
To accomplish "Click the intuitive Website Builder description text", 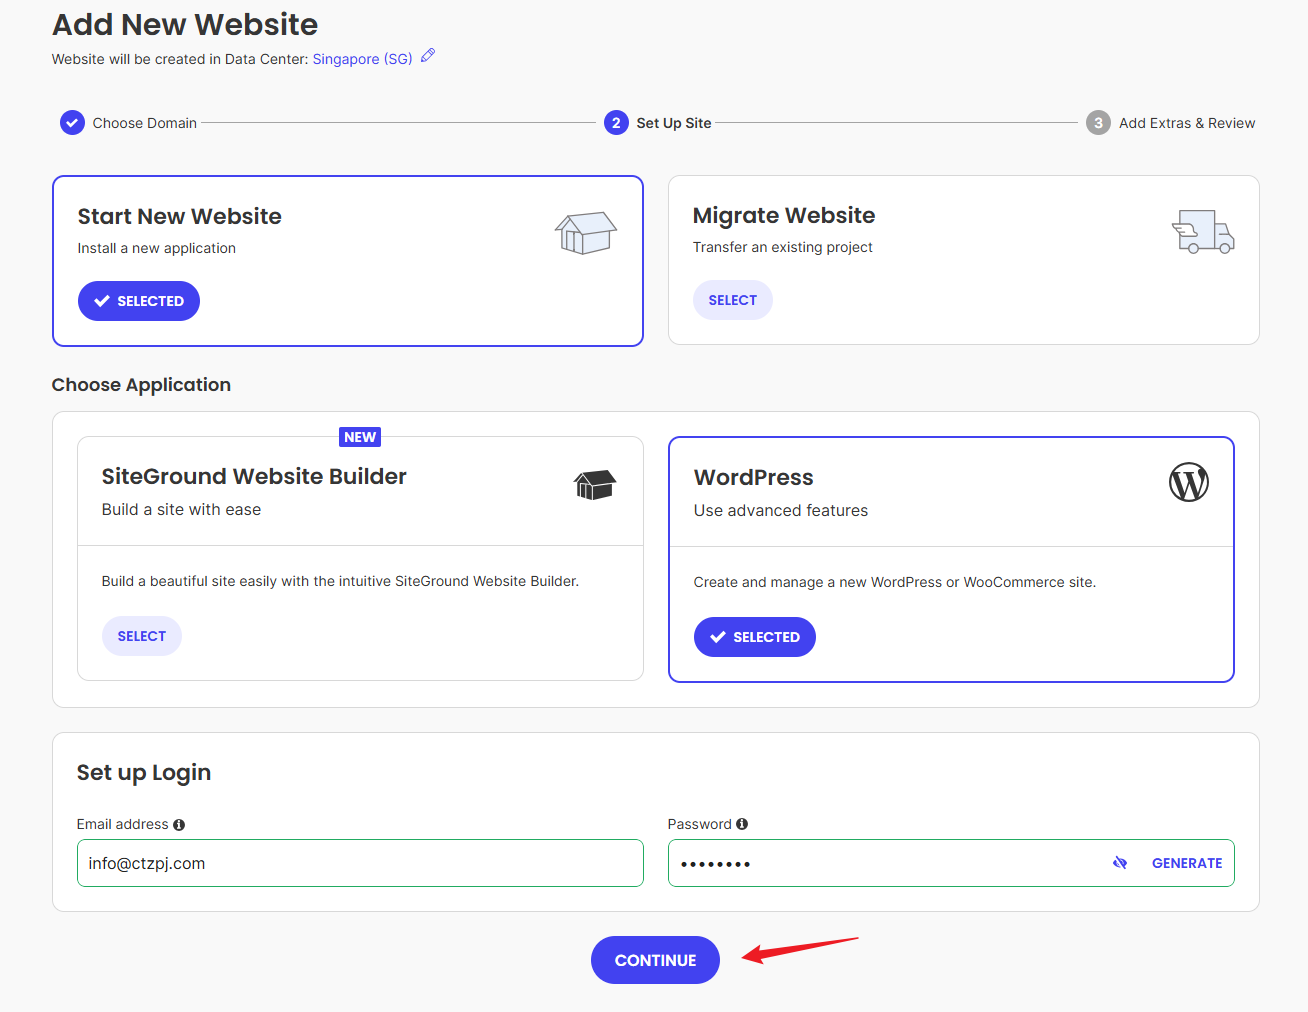I will (340, 581).
